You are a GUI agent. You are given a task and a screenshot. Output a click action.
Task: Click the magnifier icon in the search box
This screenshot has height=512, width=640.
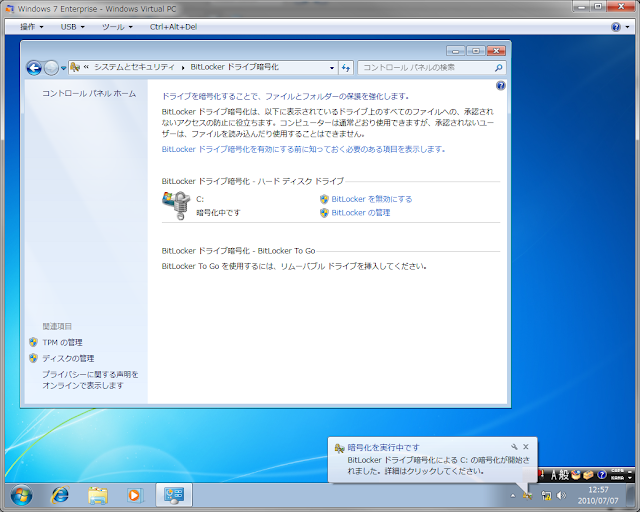pos(498,68)
